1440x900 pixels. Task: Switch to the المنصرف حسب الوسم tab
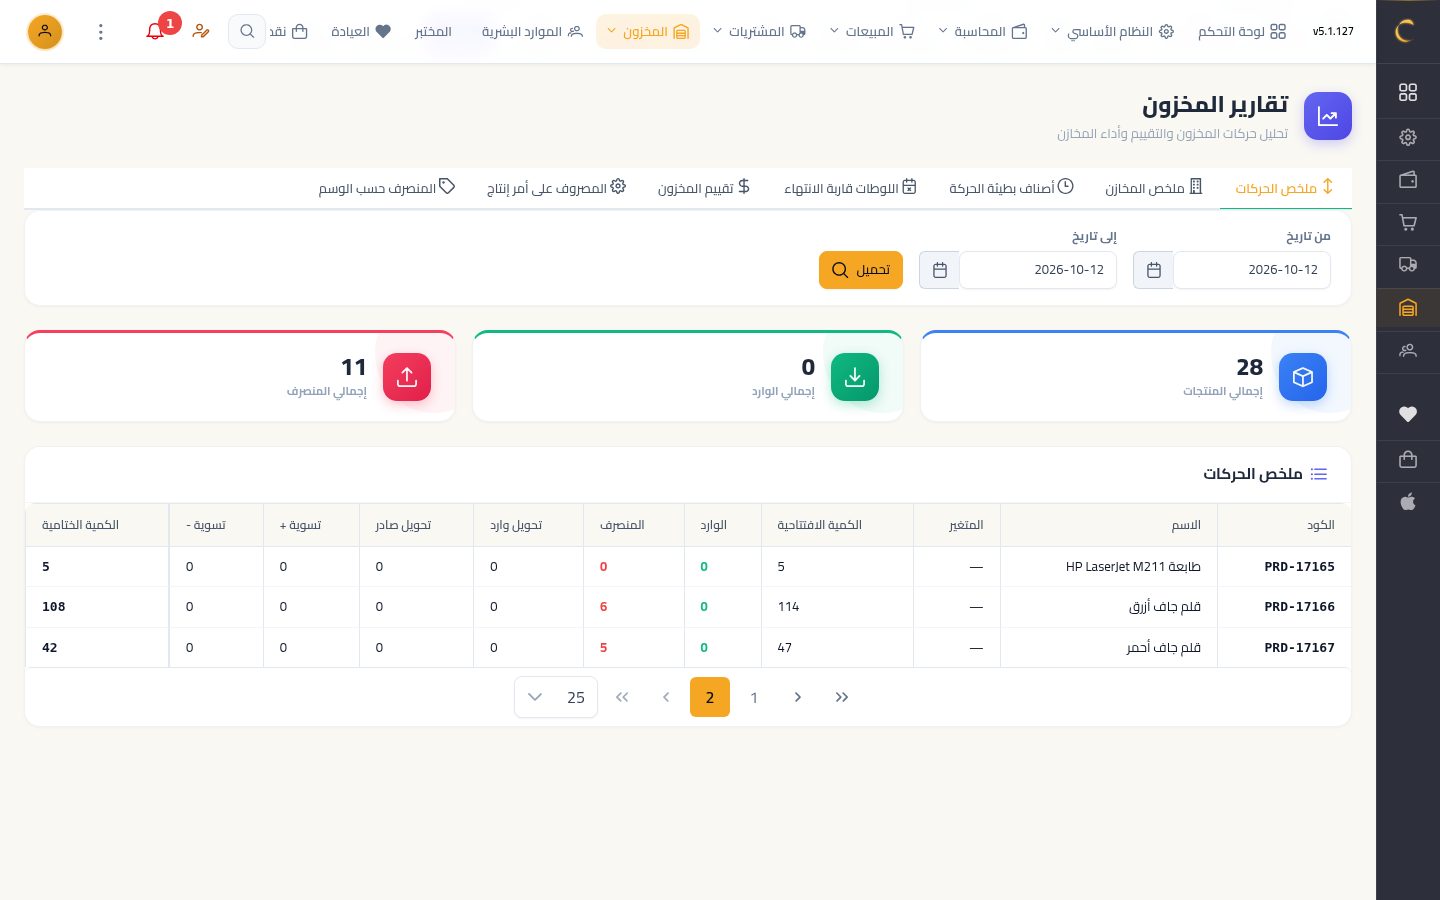click(x=387, y=188)
